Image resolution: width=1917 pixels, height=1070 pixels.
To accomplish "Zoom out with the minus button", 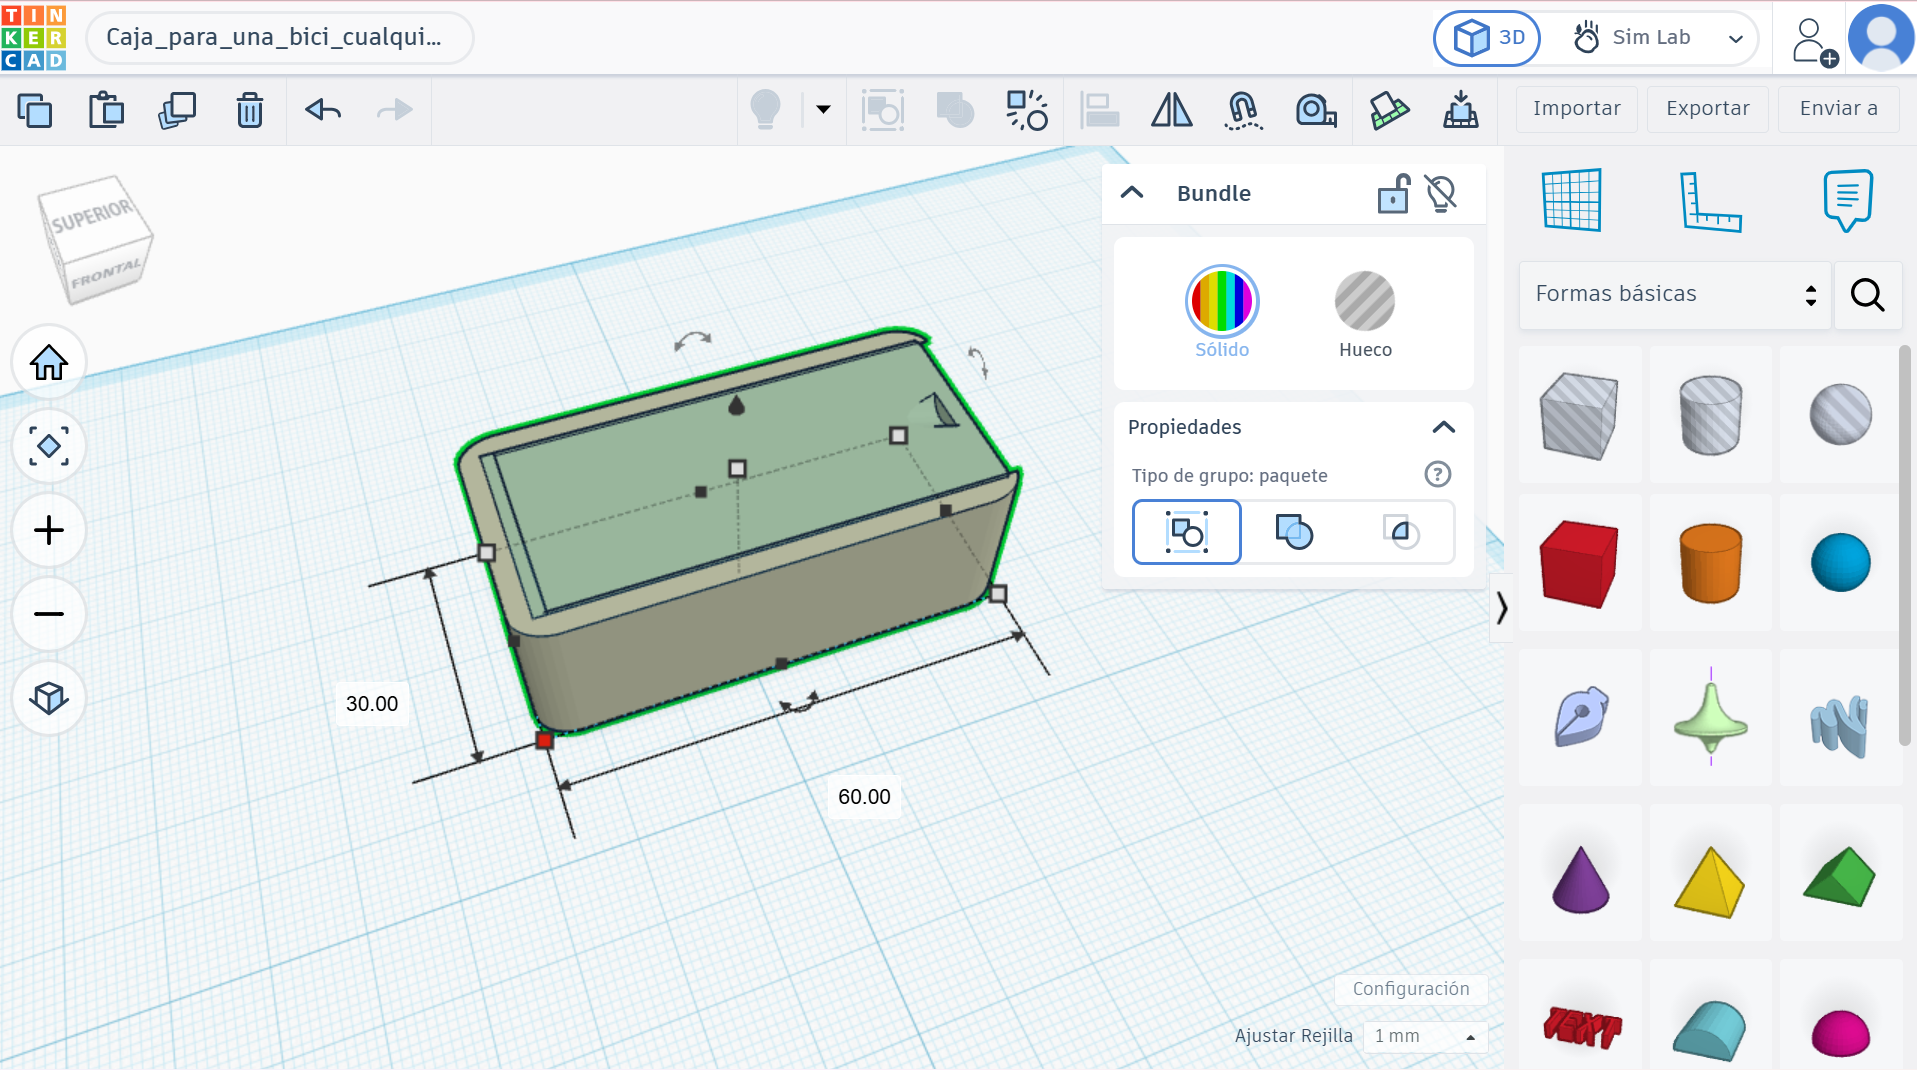I will tap(49, 614).
